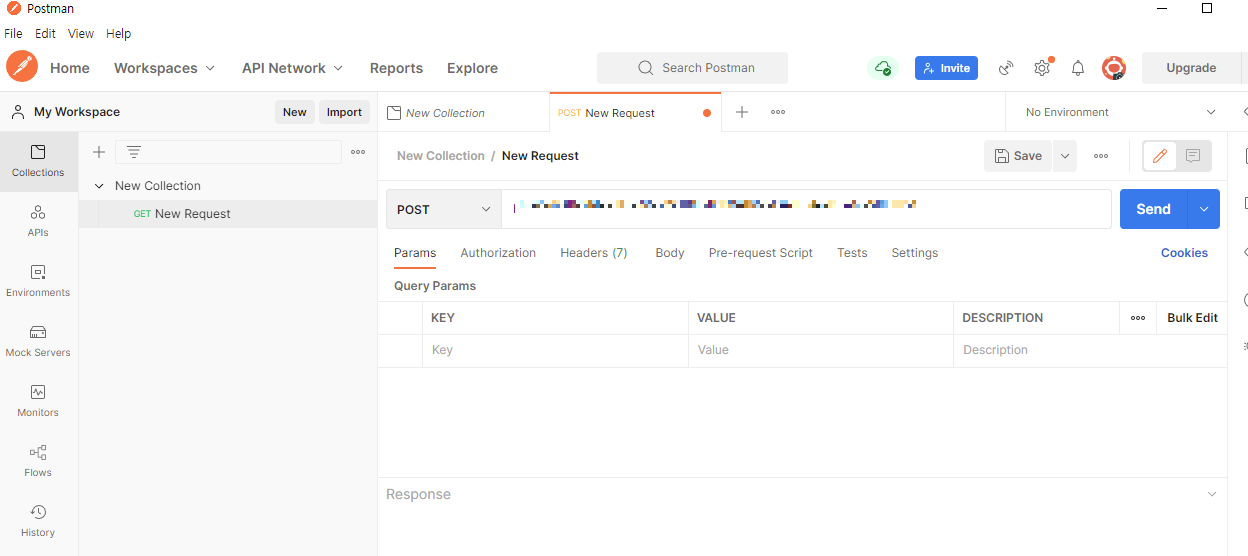
Task: Click the collections filter icon
Action: tap(134, 152)
